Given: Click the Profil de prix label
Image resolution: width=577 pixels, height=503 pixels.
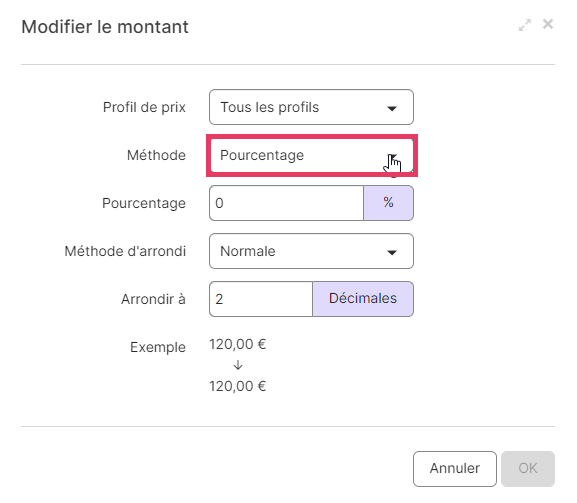Looking at the screenshot, I should [144, 107].
